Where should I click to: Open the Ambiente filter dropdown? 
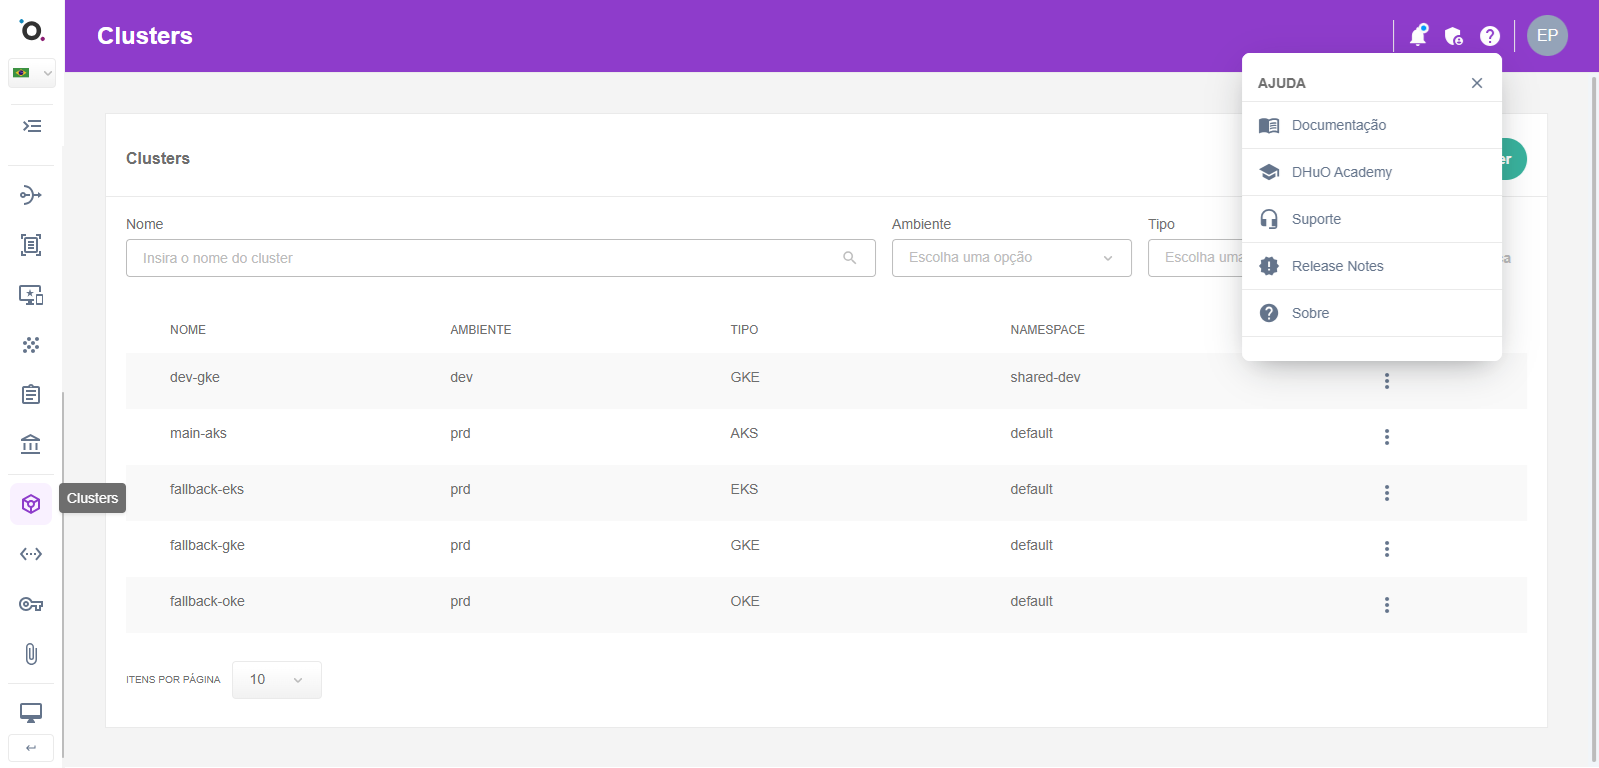point(1012,258)
